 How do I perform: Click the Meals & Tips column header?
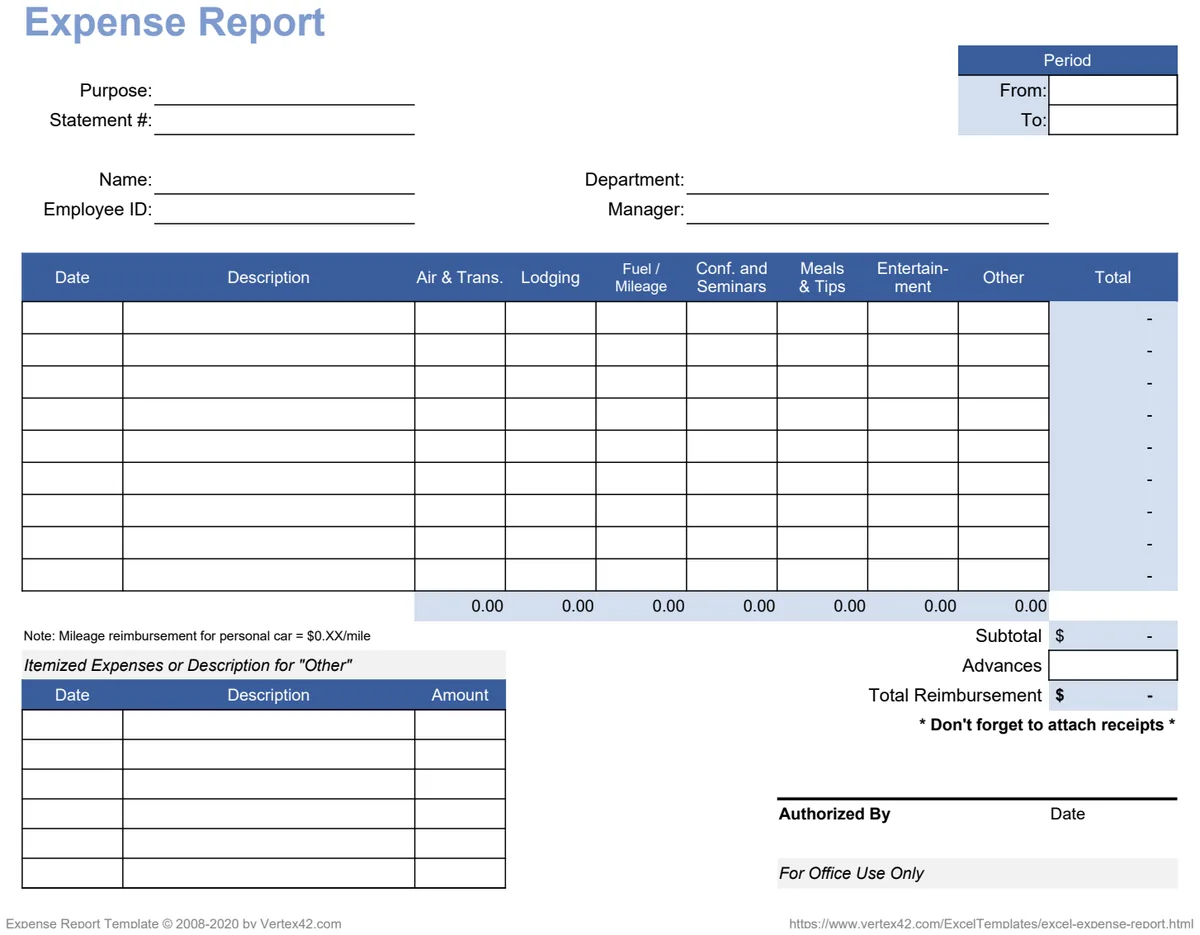pos(822,277)
